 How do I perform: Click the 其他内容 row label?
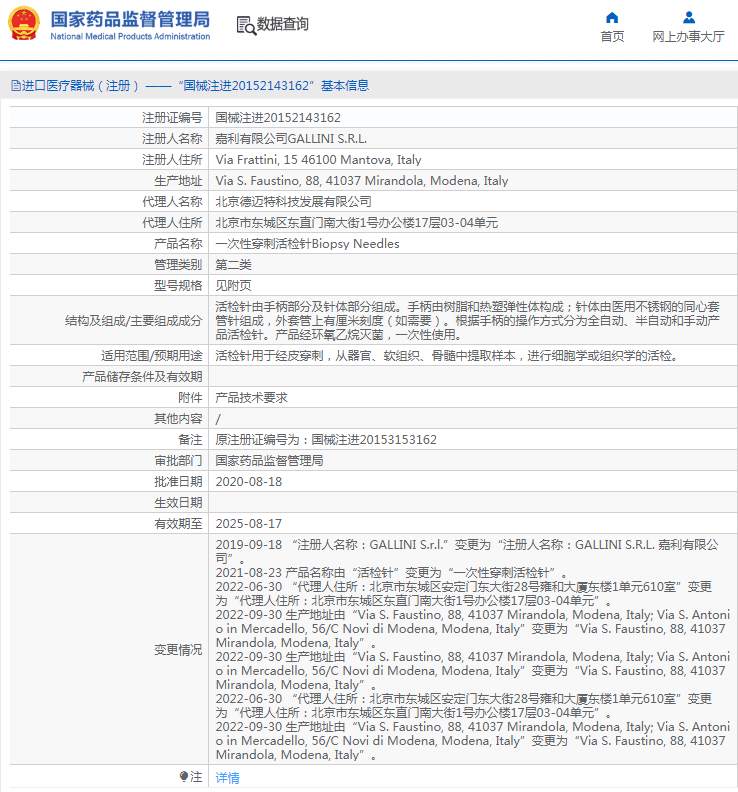coord(178,419)
